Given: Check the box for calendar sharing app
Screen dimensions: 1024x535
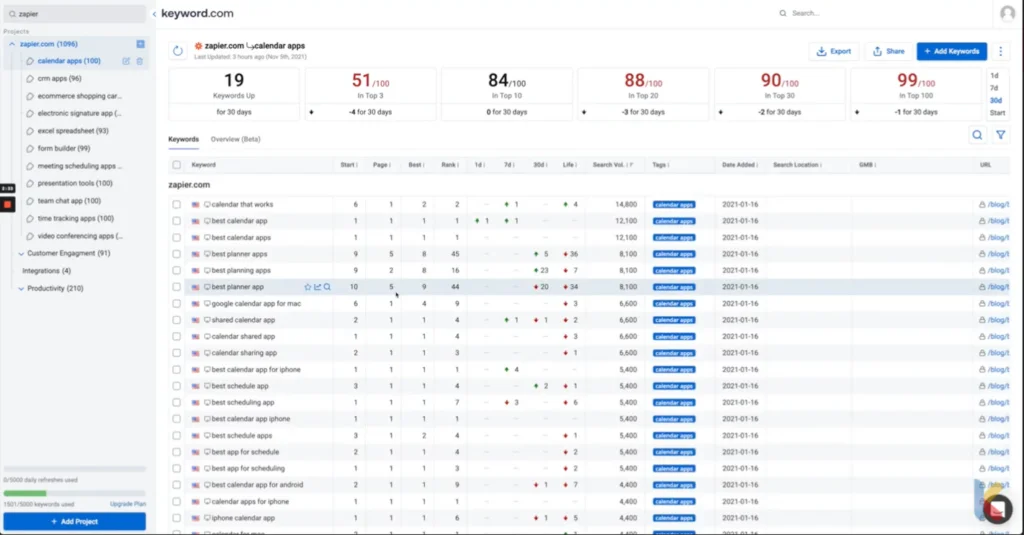Looking at the screenshot, I should click(x=176, y=353).
